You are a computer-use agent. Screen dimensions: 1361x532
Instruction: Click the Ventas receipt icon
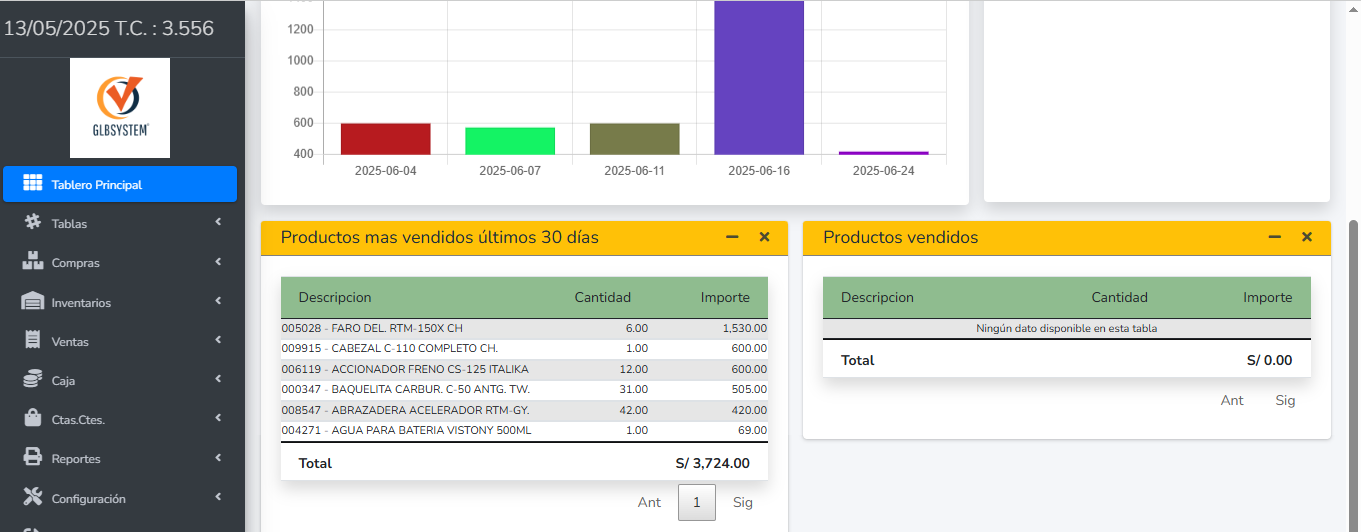pos(32,341)
